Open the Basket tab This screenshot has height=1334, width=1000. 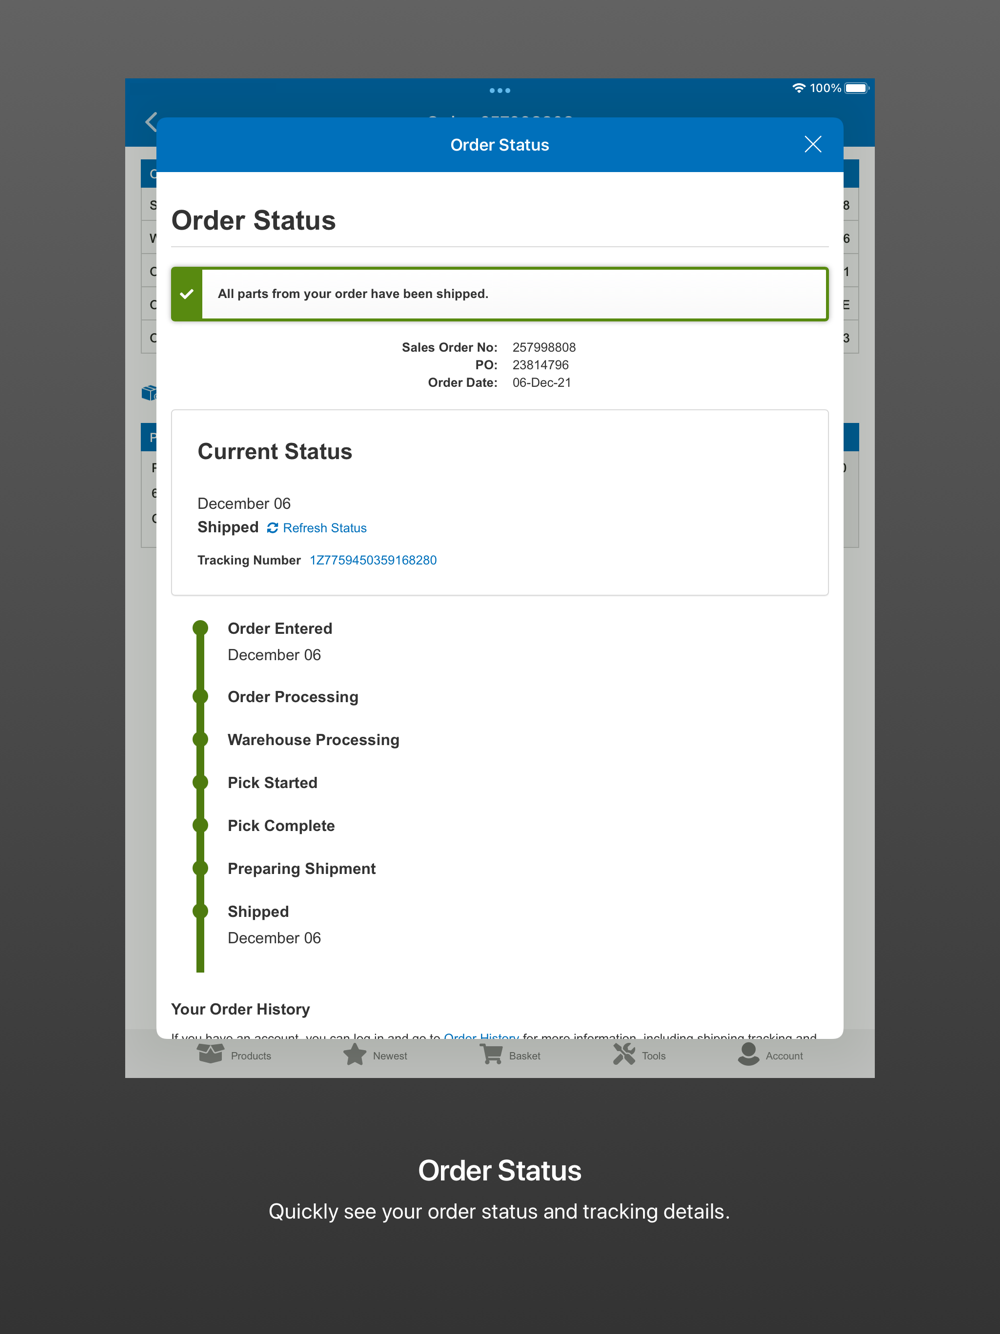point(510,1055)
